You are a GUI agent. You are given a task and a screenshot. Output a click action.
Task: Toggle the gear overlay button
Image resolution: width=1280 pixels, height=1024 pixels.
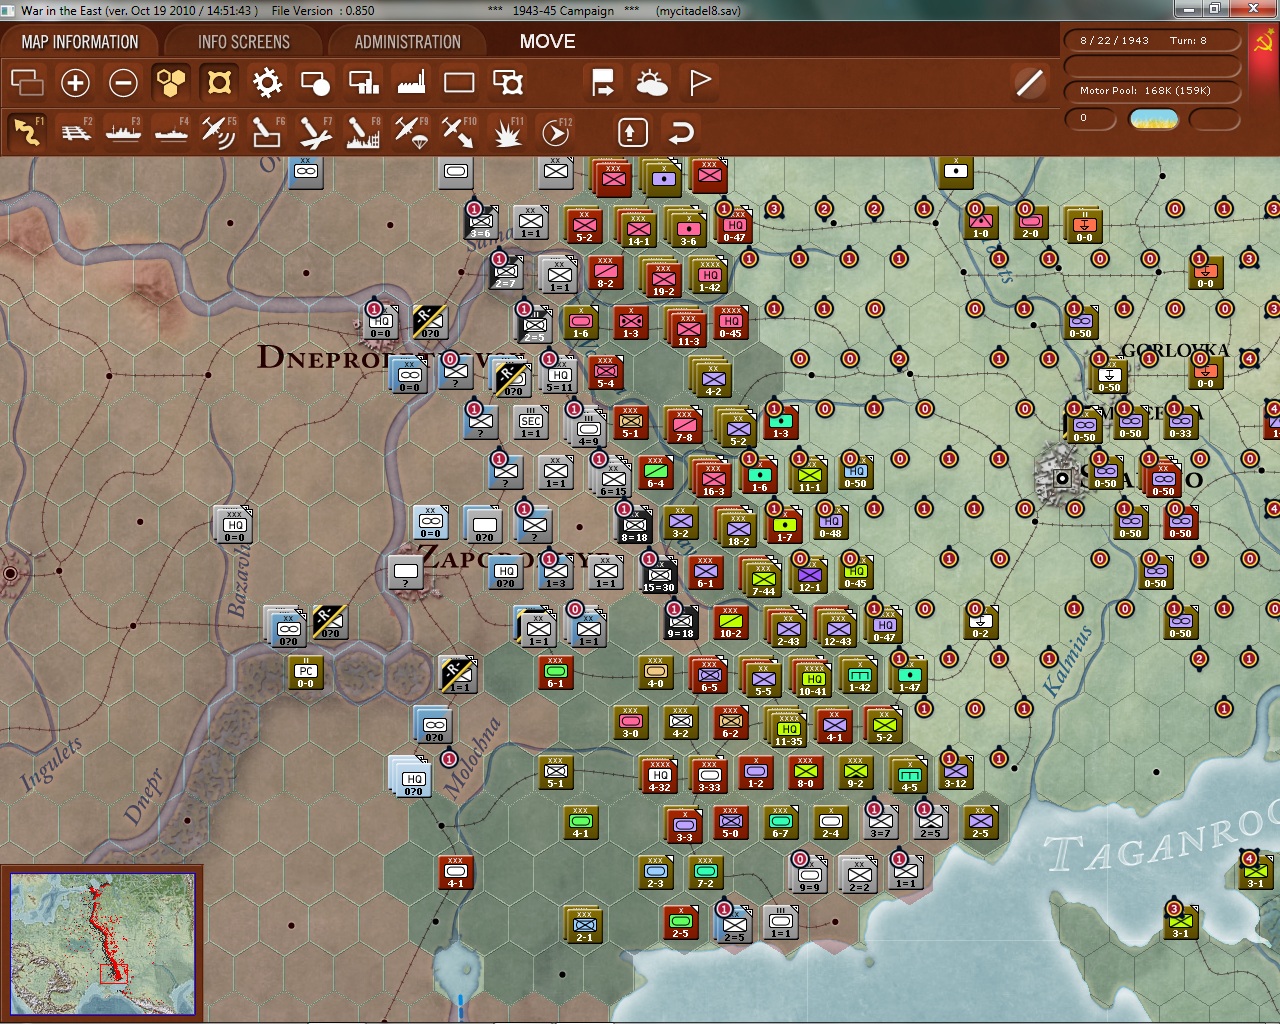click(267, 82)
